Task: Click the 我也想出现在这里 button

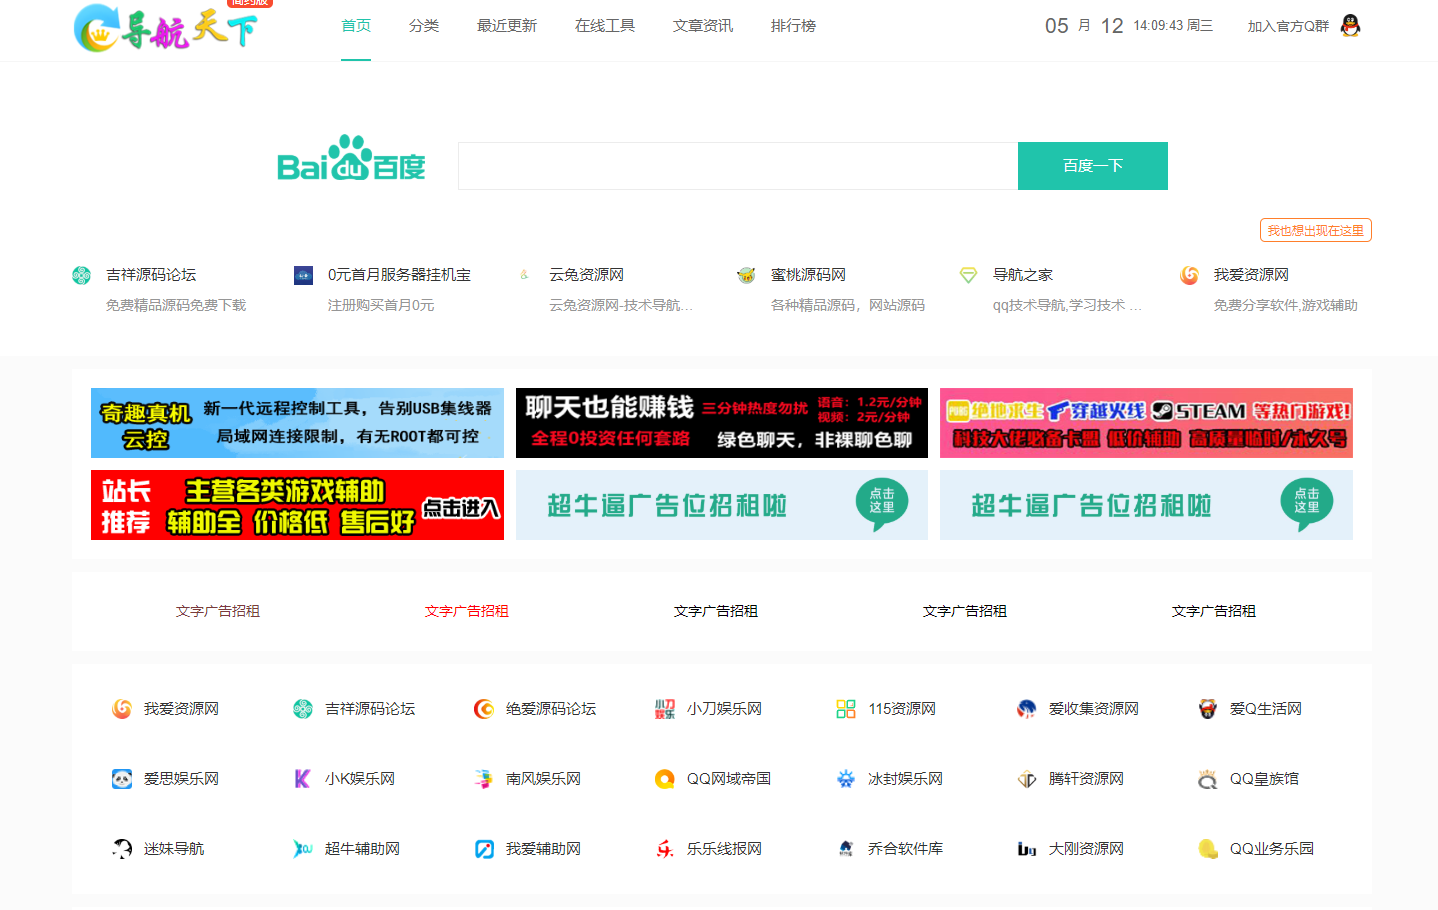Action: coord(1315,230)
